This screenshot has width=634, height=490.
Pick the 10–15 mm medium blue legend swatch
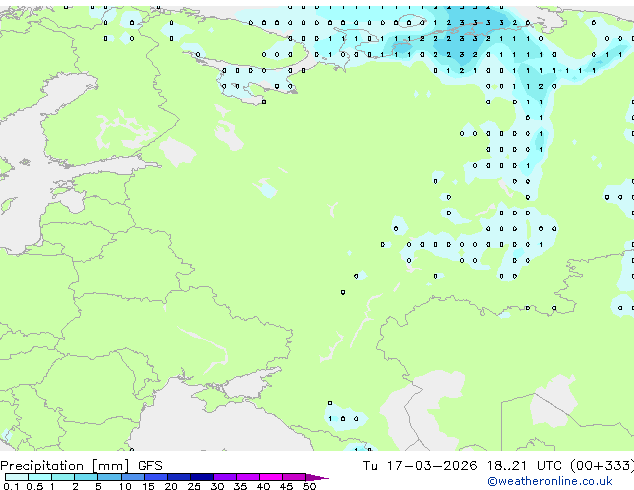[x=133, y=477]
